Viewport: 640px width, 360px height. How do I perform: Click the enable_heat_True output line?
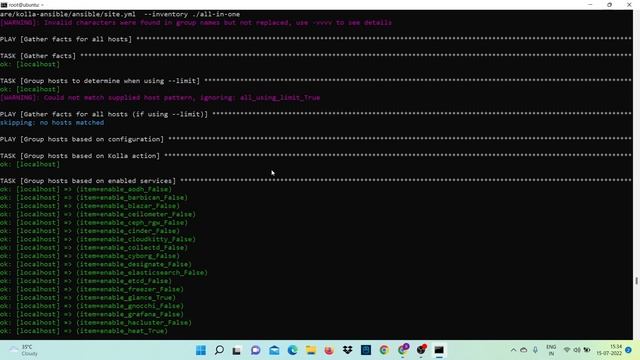(84, 331)
